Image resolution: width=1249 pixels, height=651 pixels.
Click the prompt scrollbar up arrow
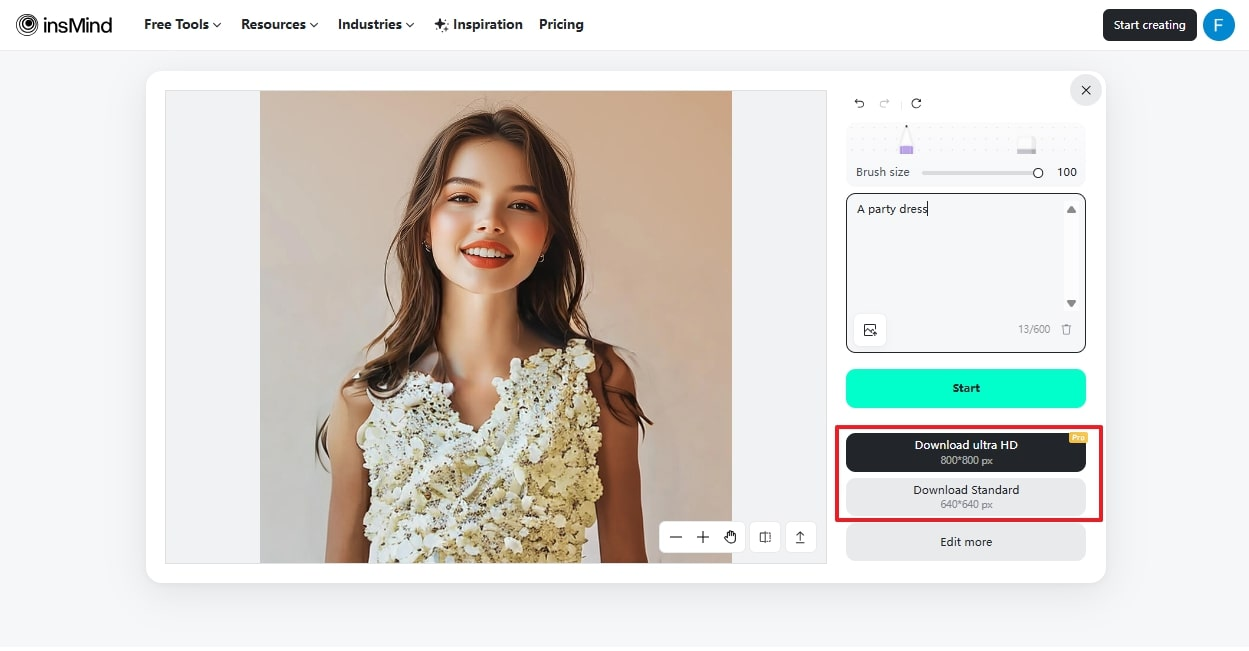tap(1071, 210)
